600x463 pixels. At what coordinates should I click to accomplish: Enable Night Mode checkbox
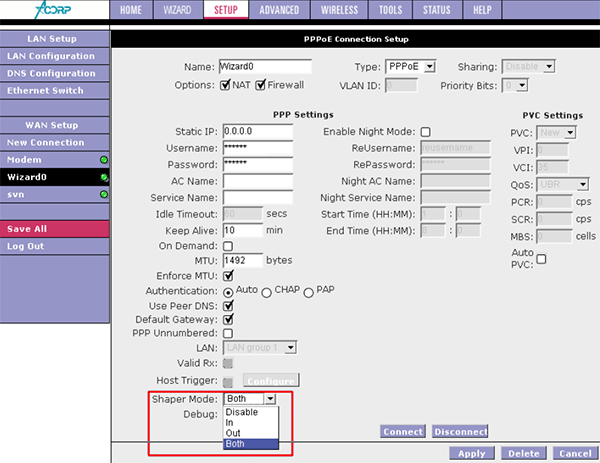(426, 132)
